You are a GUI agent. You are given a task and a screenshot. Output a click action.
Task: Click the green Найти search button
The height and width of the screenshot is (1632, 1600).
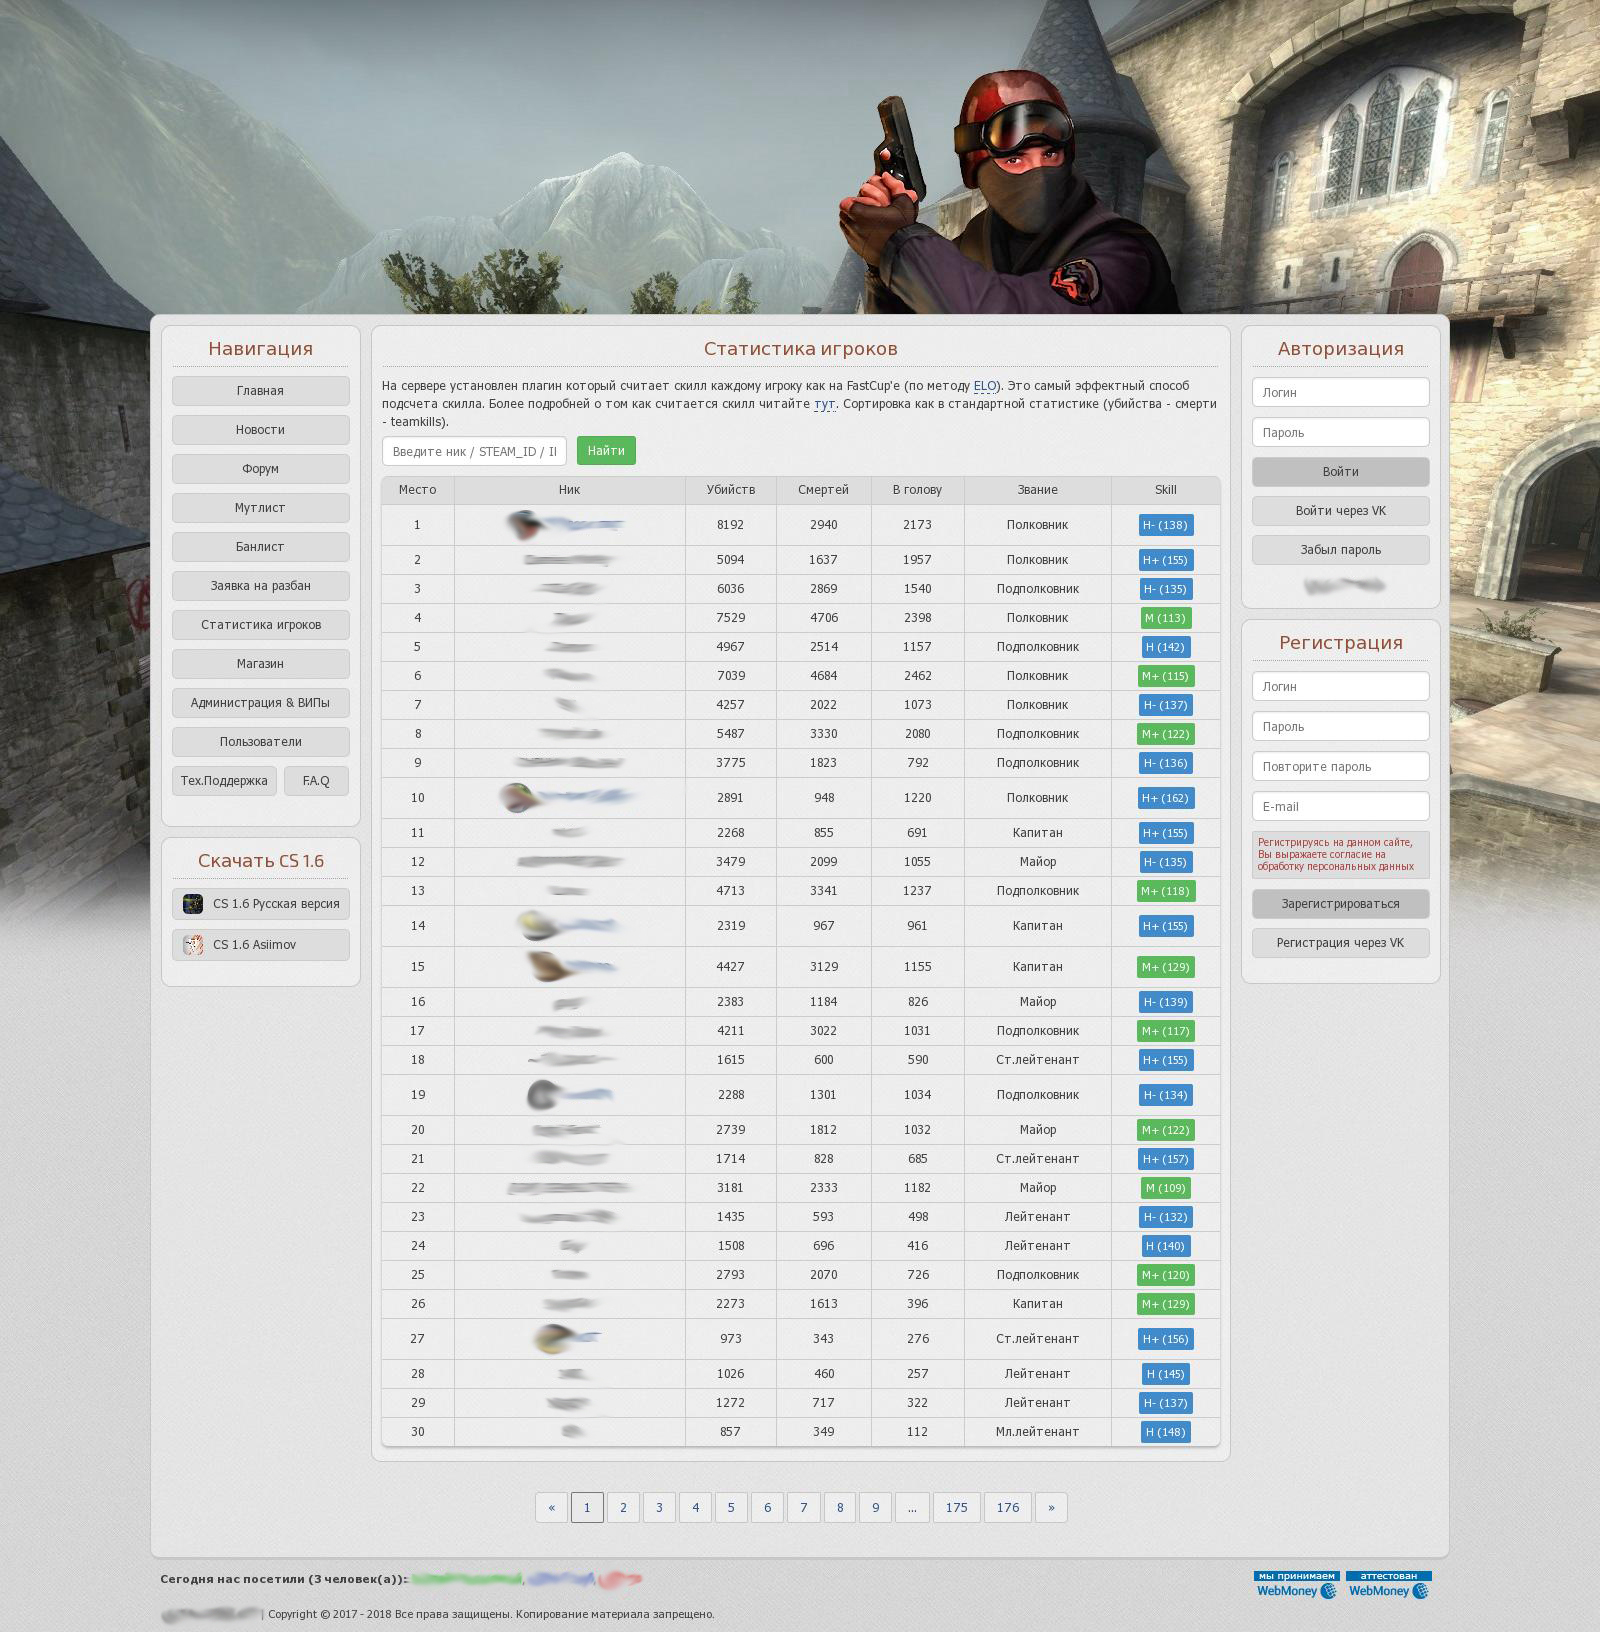(606, 451)
